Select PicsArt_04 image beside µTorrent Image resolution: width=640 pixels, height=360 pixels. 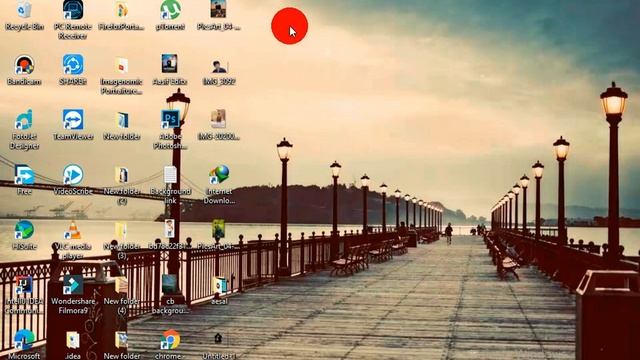tap(218, 9)
